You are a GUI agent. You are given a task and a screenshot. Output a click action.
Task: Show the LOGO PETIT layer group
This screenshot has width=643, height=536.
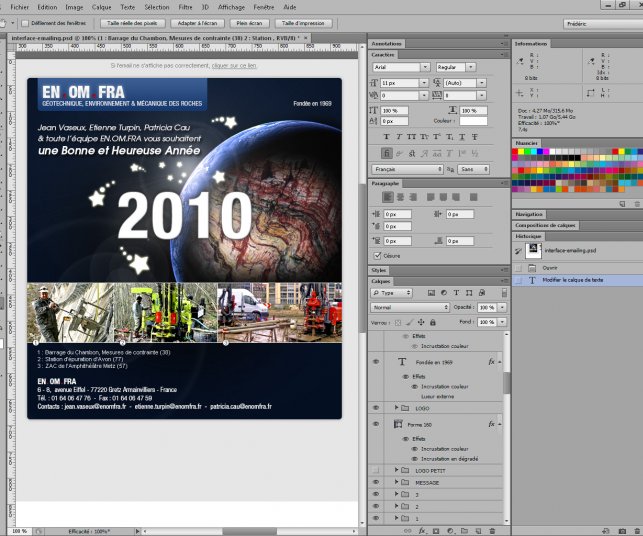[375, 469]
